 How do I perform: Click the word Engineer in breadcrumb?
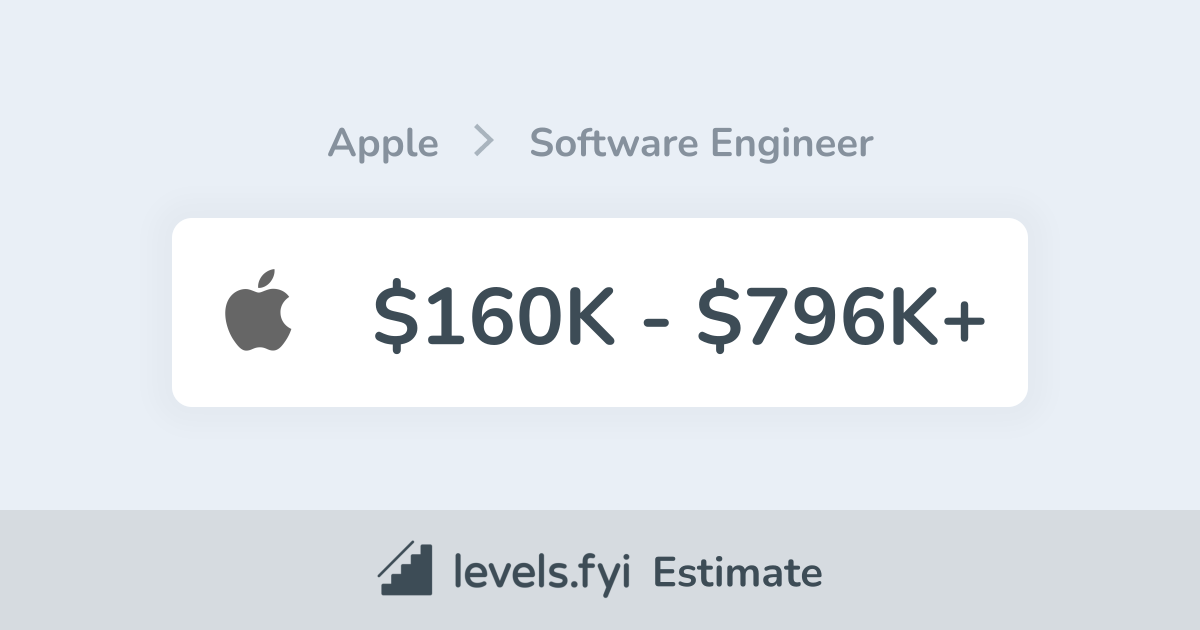click(792, 145)
